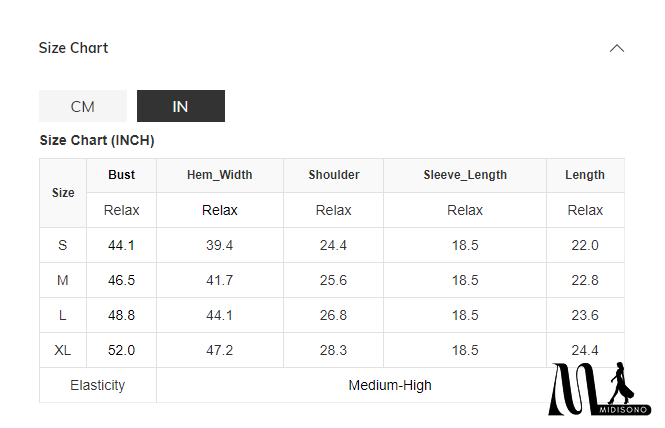The width and height of the screenshot is (665, 428).
Task: Click the Size Chart (INCH) title
Action: (x=97, y=141)
